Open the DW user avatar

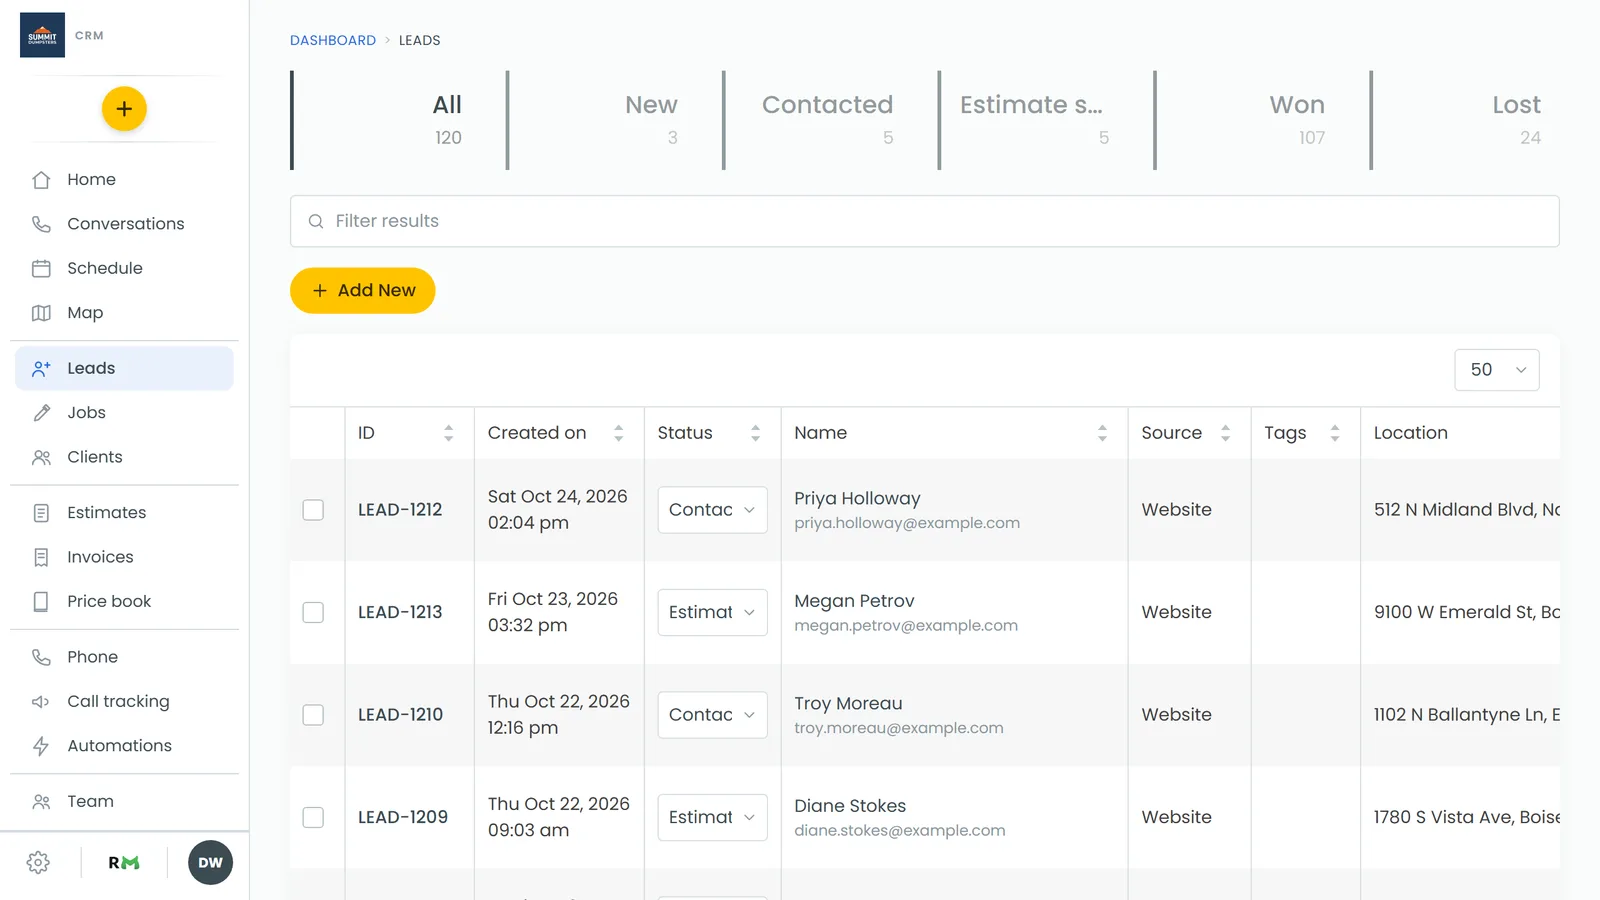pos(210,863)
